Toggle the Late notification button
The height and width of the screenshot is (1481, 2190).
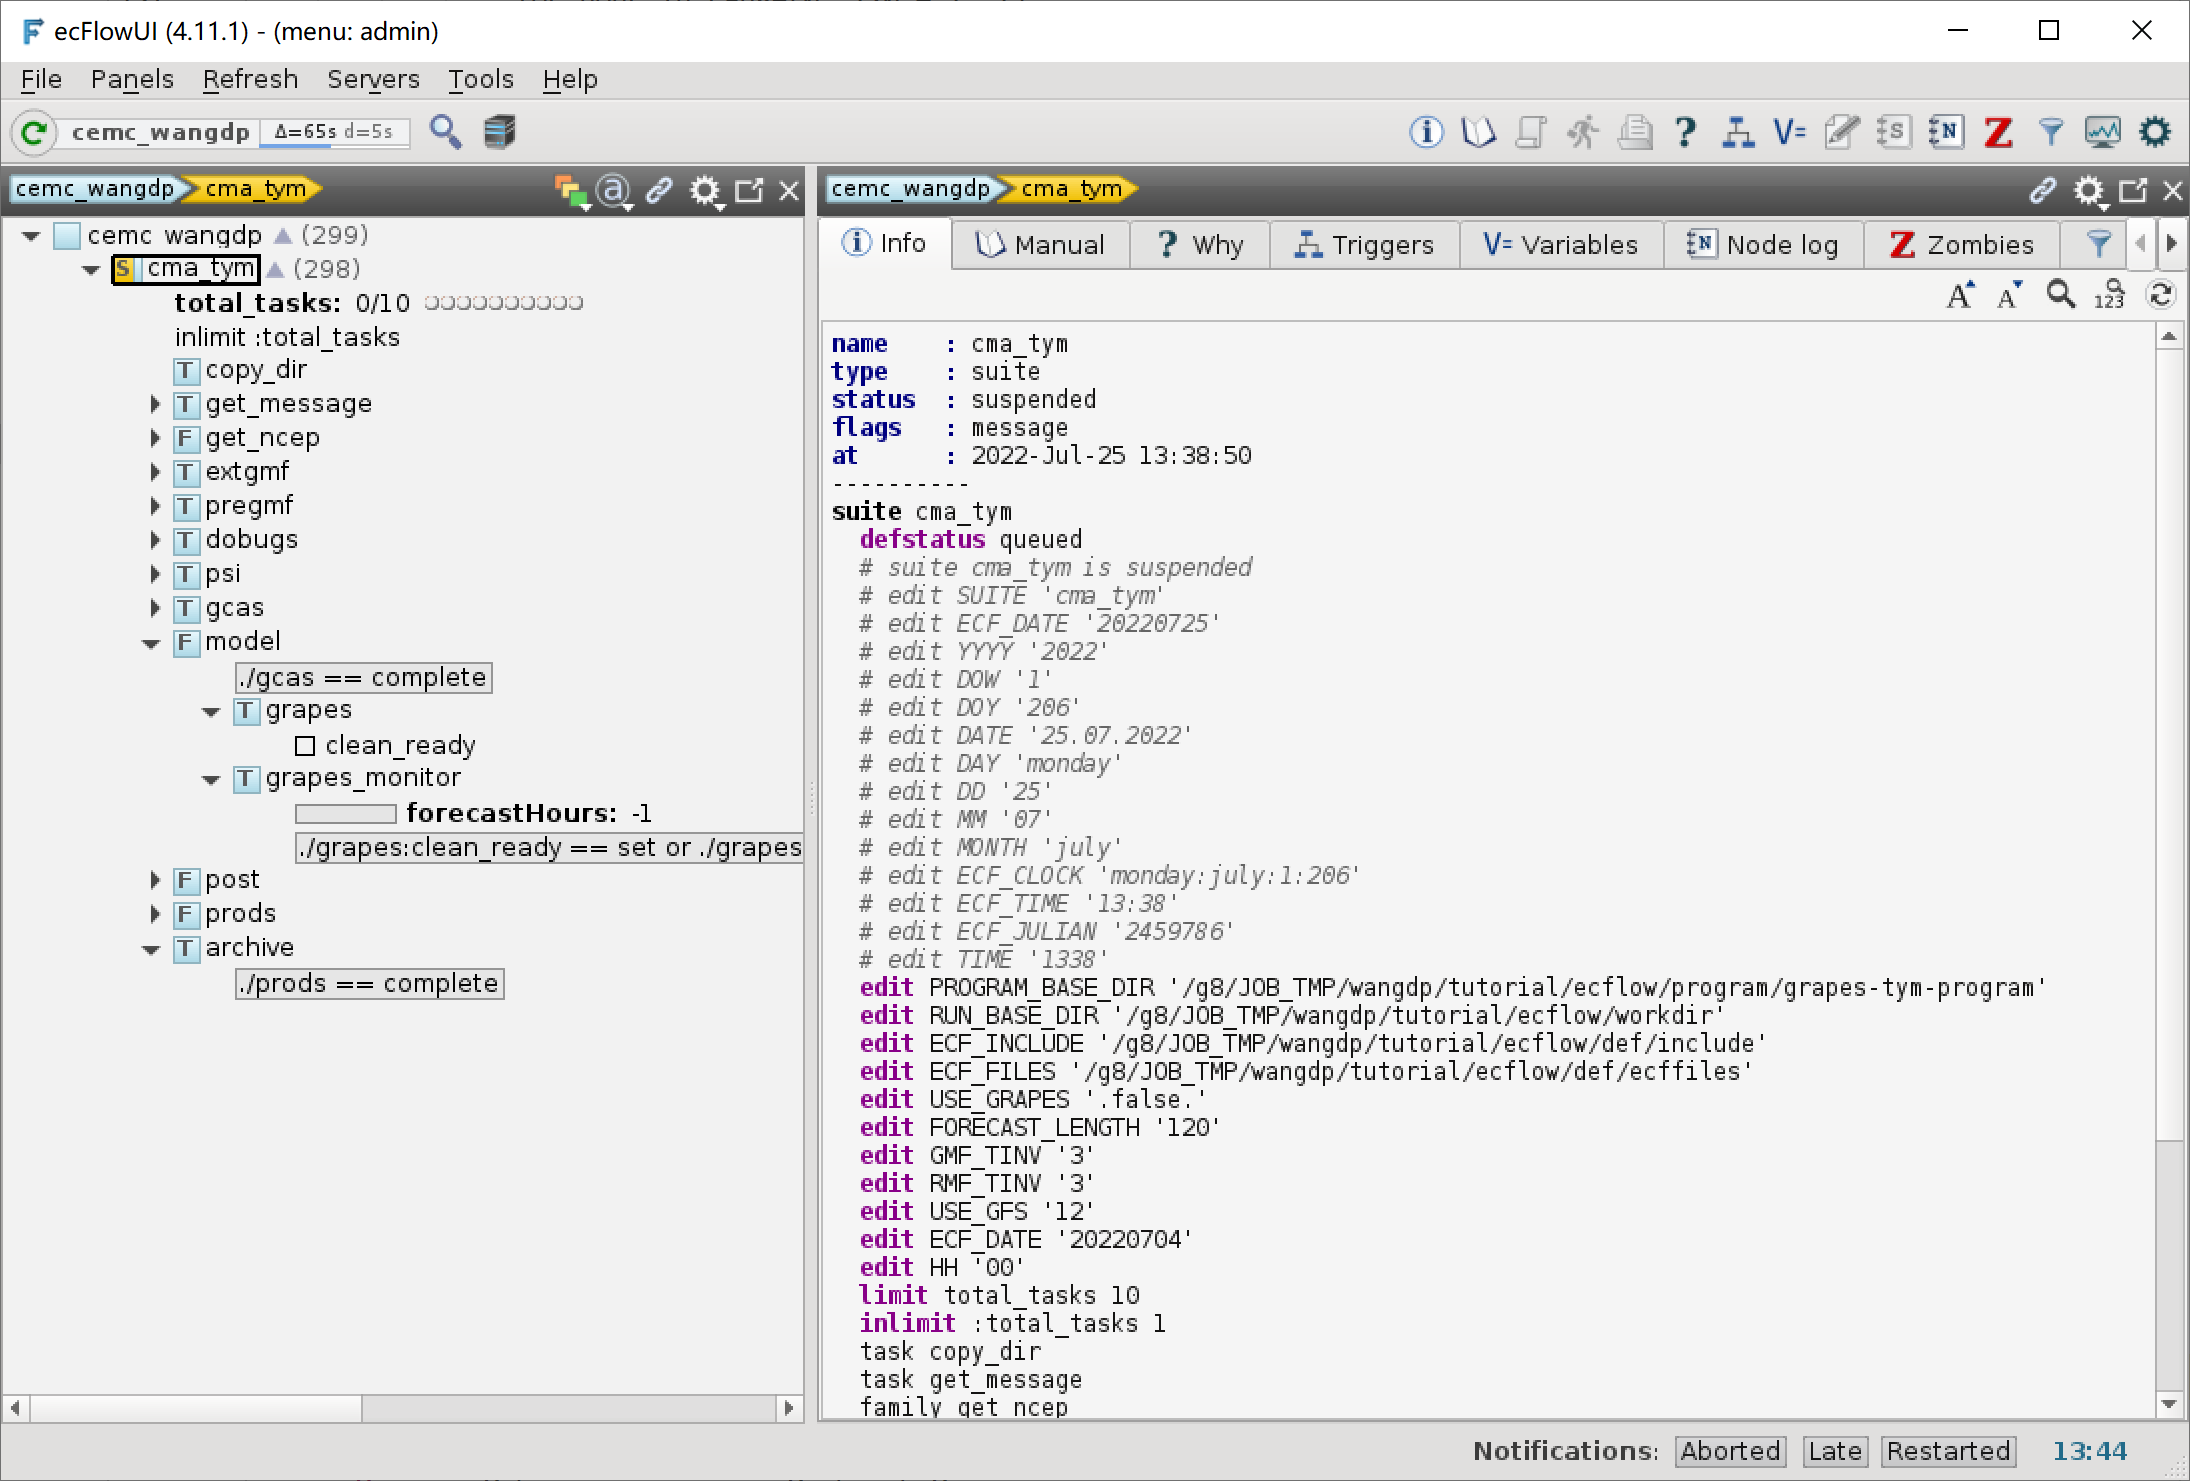pyautogui.click(x=1835, y=1451)
